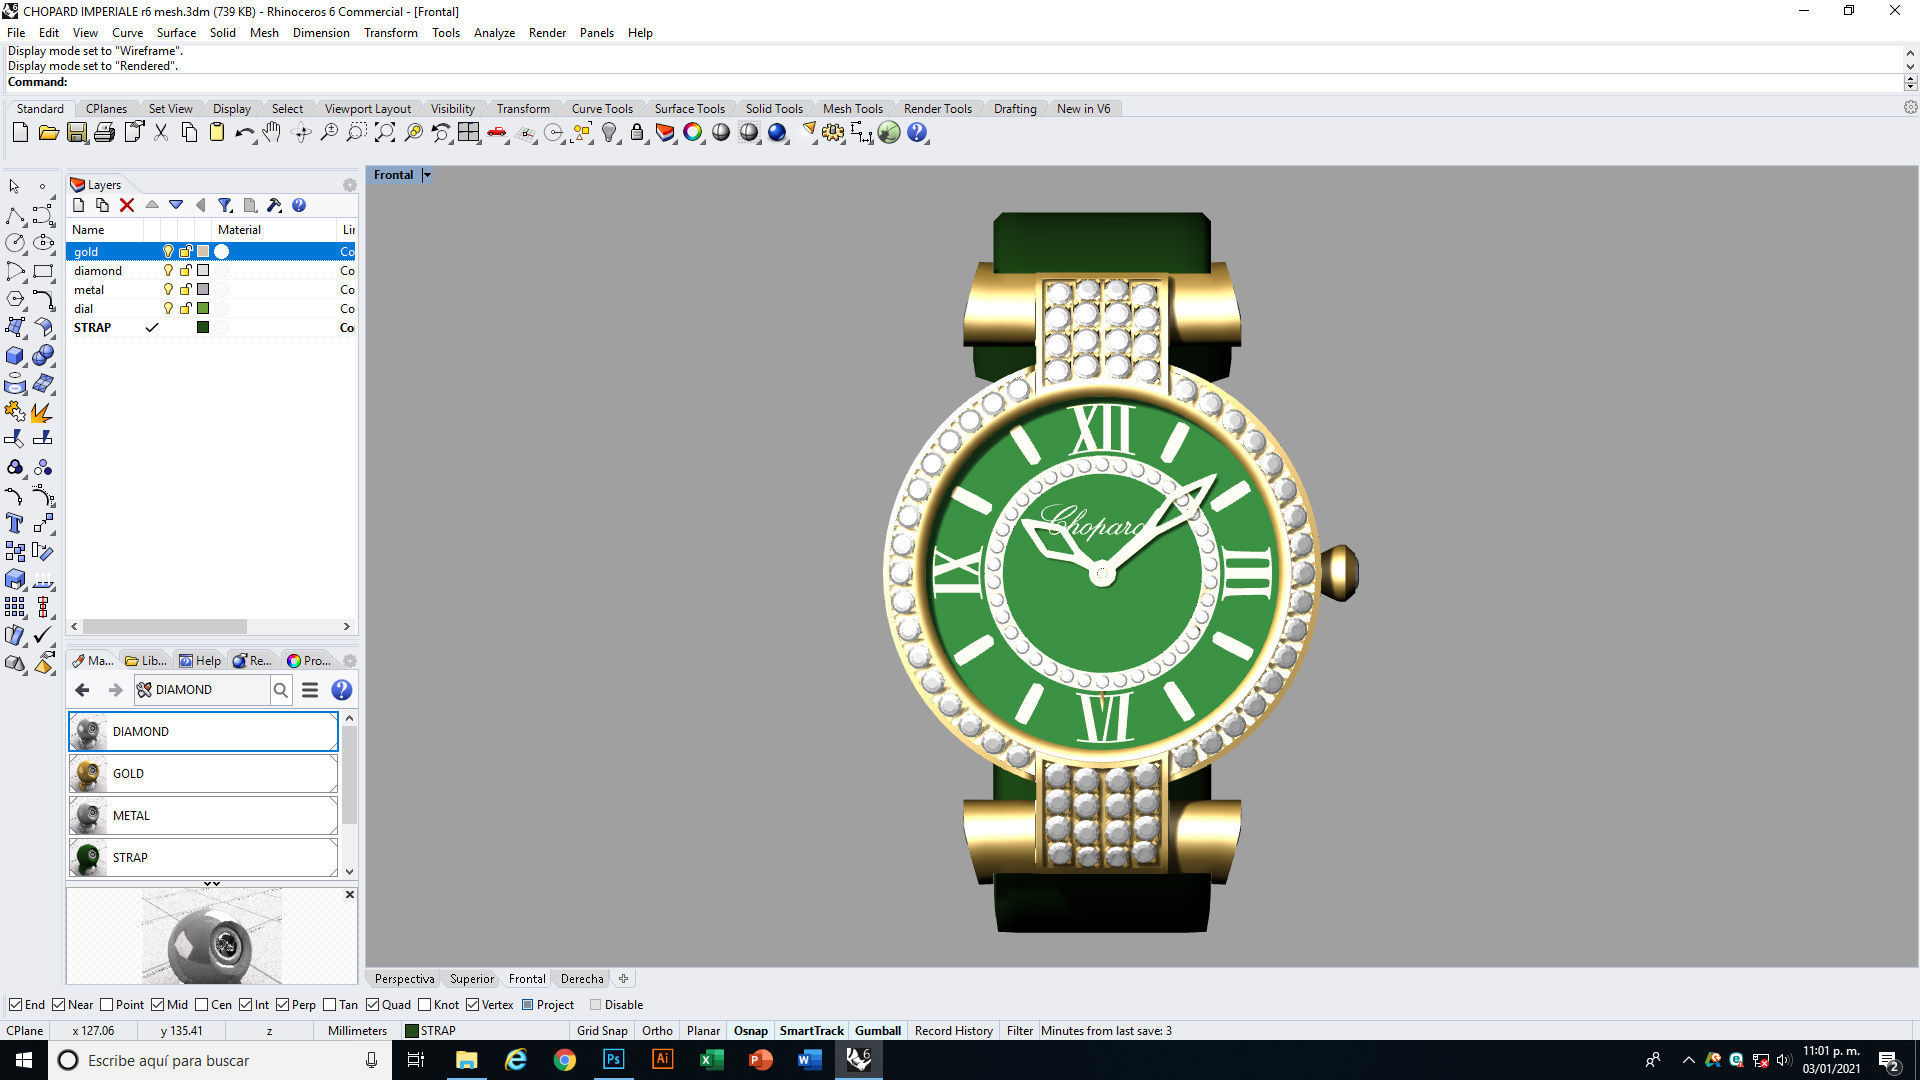
Task: Move layer down with blue down arrow
Action: click(176, 205)
